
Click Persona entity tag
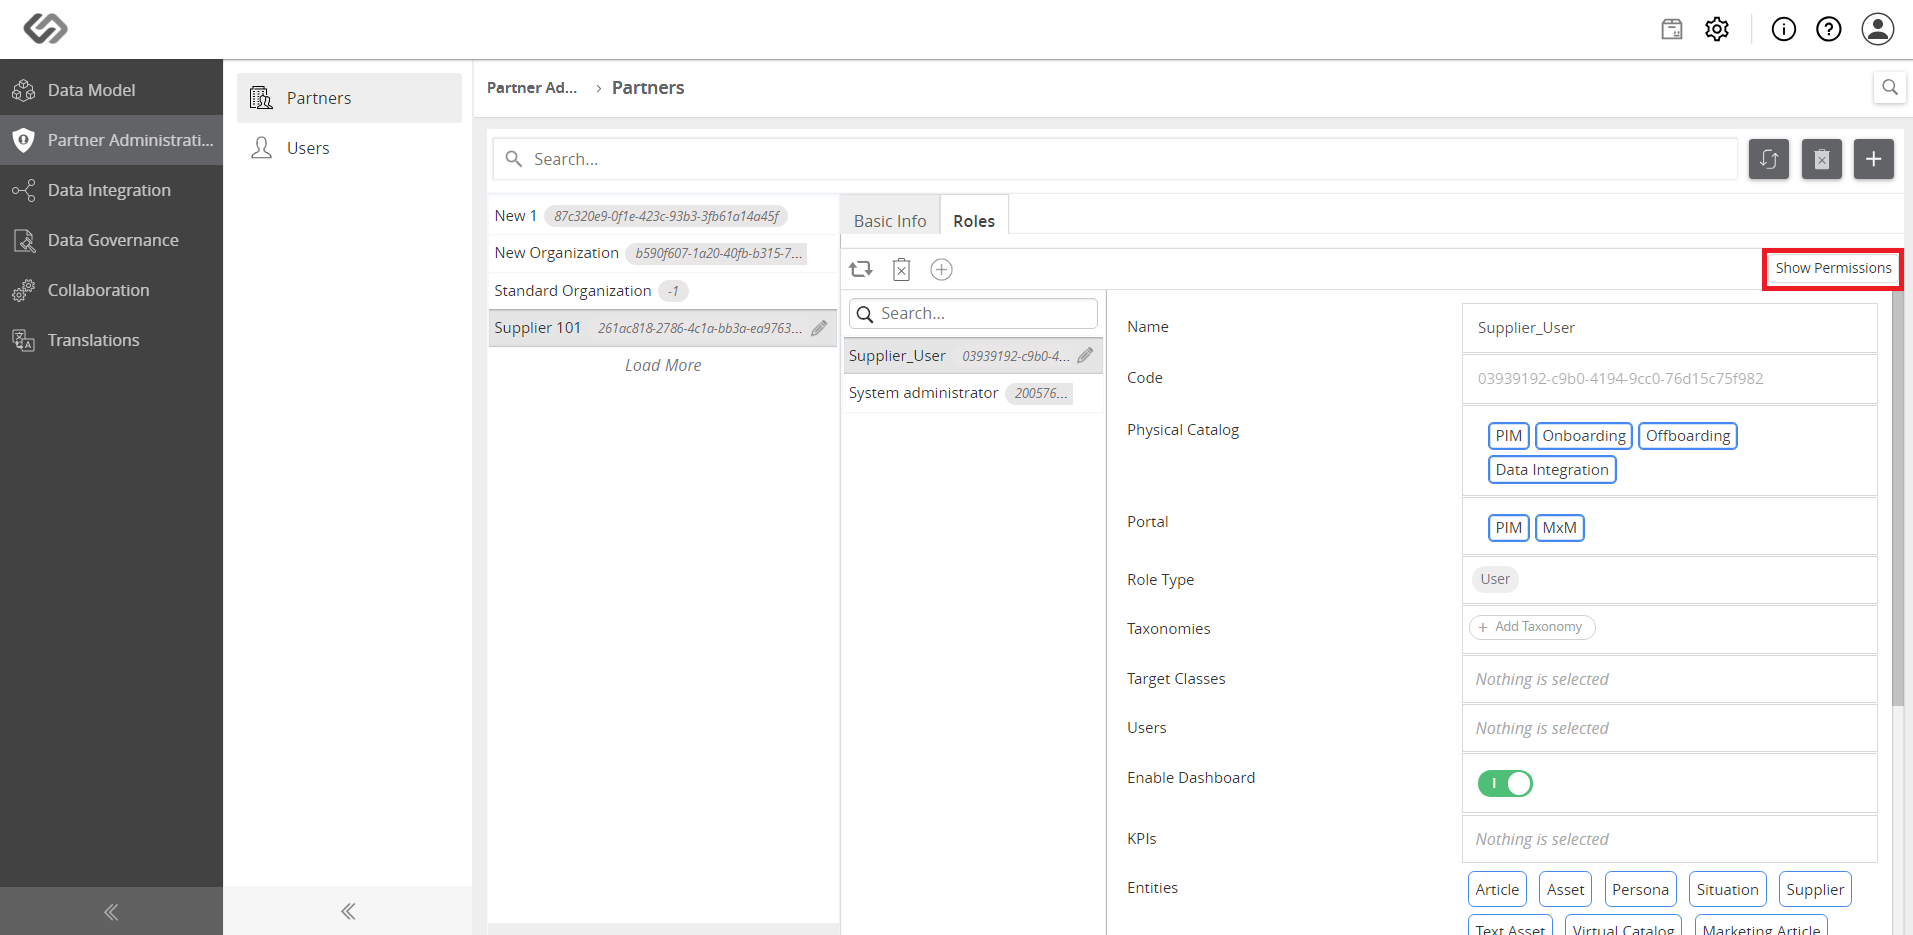[1640, 889]
